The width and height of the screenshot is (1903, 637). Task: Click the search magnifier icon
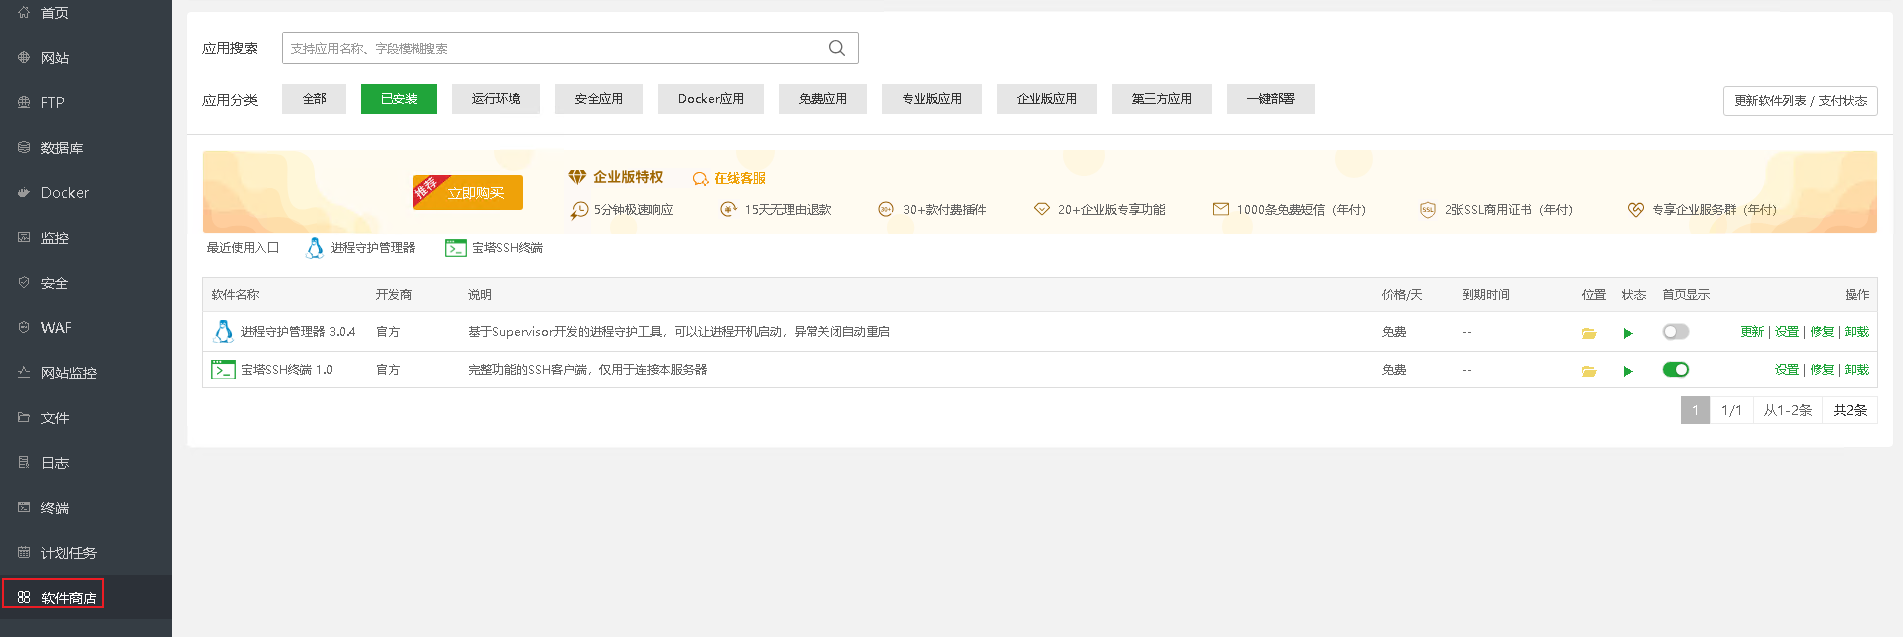837,48
